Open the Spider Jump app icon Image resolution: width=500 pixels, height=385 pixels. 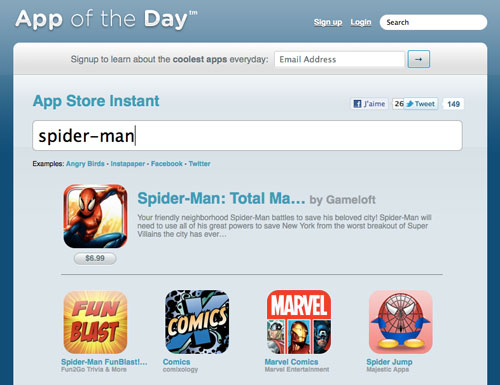[x=401, y=322]
